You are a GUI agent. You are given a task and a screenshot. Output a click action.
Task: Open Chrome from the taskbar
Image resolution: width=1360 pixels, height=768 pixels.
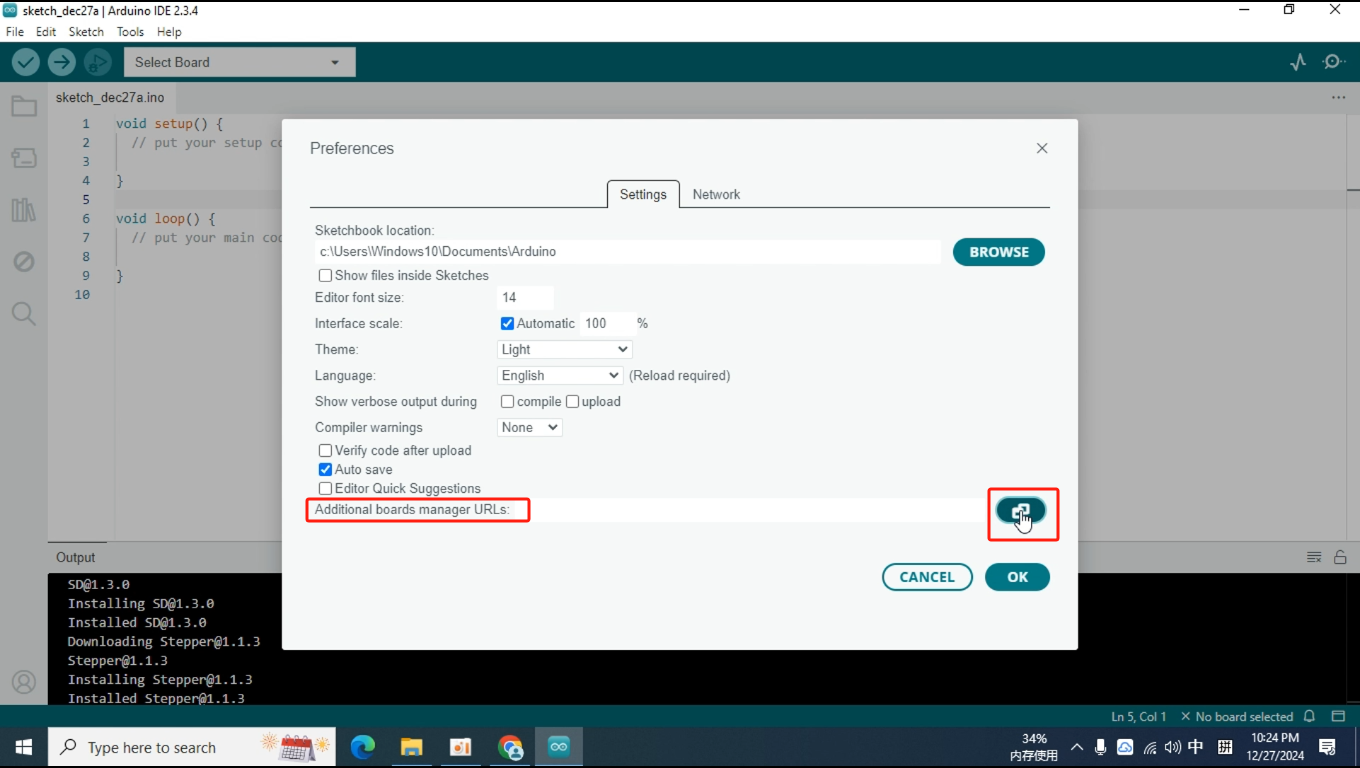[x=510, y=747]
